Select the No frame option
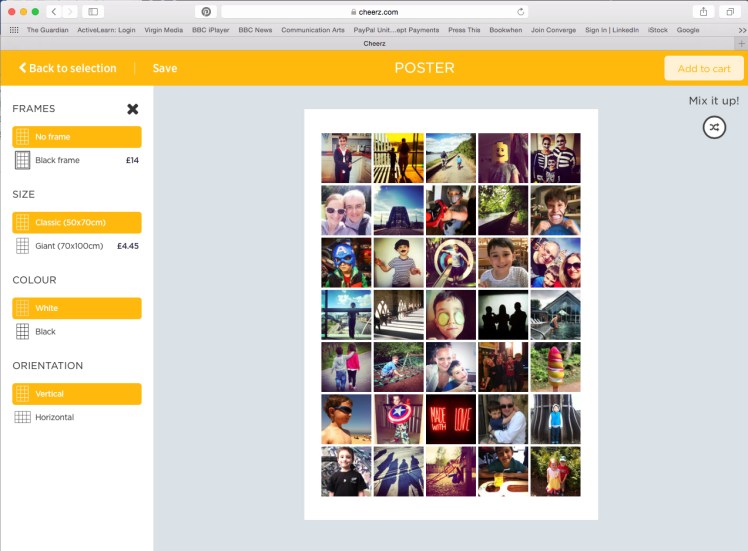Image resolution: width=748 pixels, height=551 pixels. tap(77, 137)
